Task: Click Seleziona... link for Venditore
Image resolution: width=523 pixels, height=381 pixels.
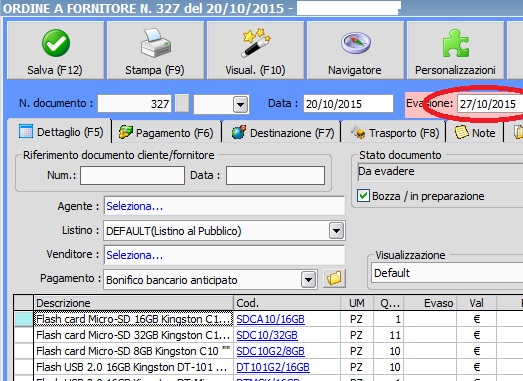Action: (134, 255)
